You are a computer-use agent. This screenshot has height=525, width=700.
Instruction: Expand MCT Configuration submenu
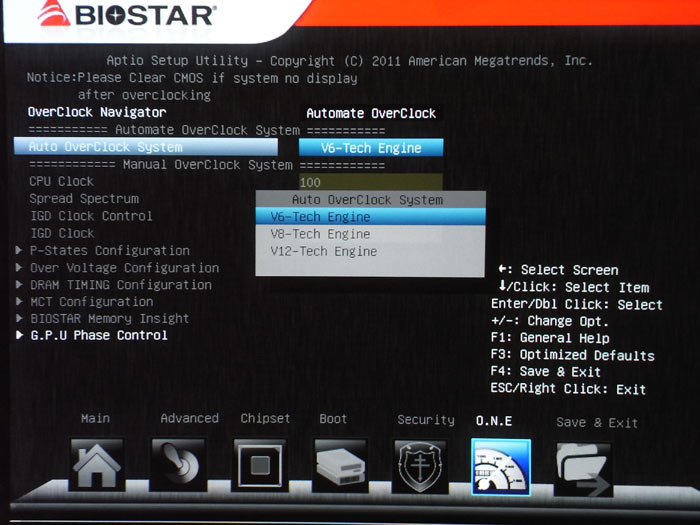(x=92, y=302)
